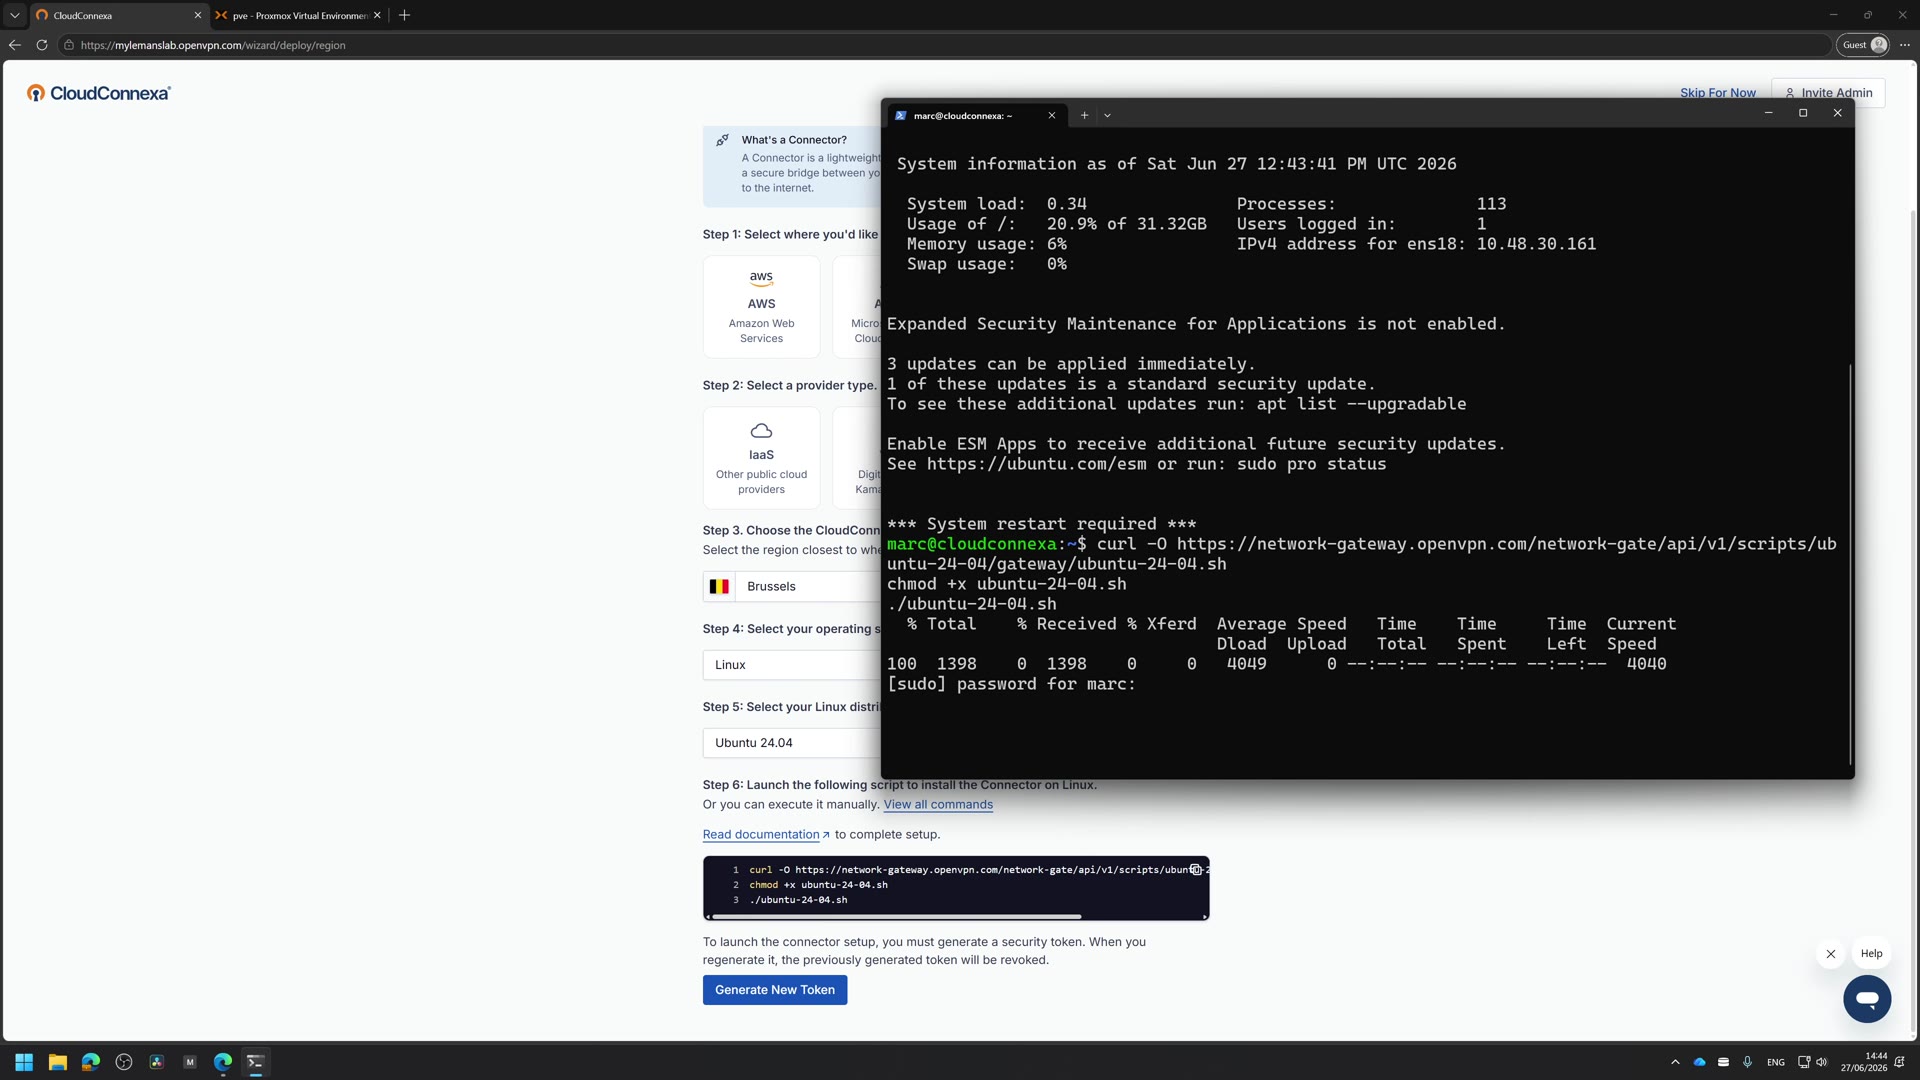Viewport: 1920px width, 1080px height.
Task: Open the Ubuntu 24.04 distribution dropdown
Action: click(x=792, y=743)
